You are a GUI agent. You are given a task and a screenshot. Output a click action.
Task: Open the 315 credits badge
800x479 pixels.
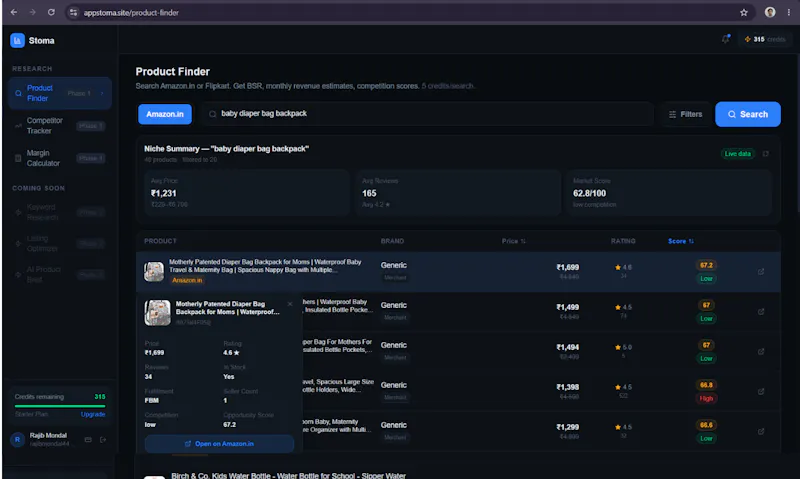point(764,39)
